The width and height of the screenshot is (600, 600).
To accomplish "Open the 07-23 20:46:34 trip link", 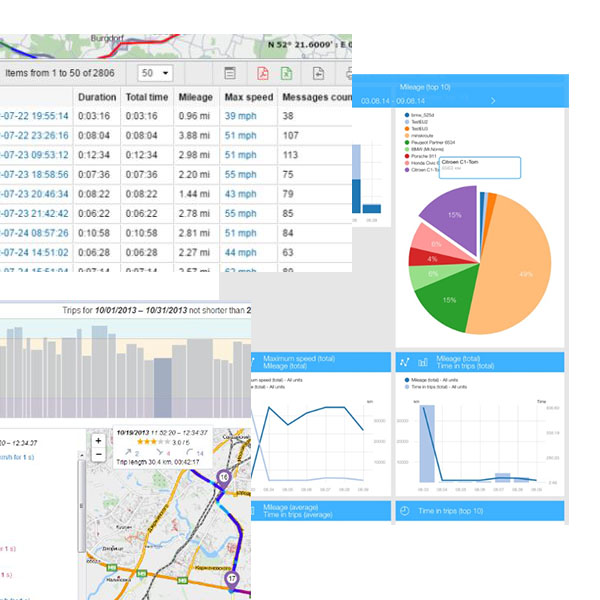I will click(x=34, y=194).
